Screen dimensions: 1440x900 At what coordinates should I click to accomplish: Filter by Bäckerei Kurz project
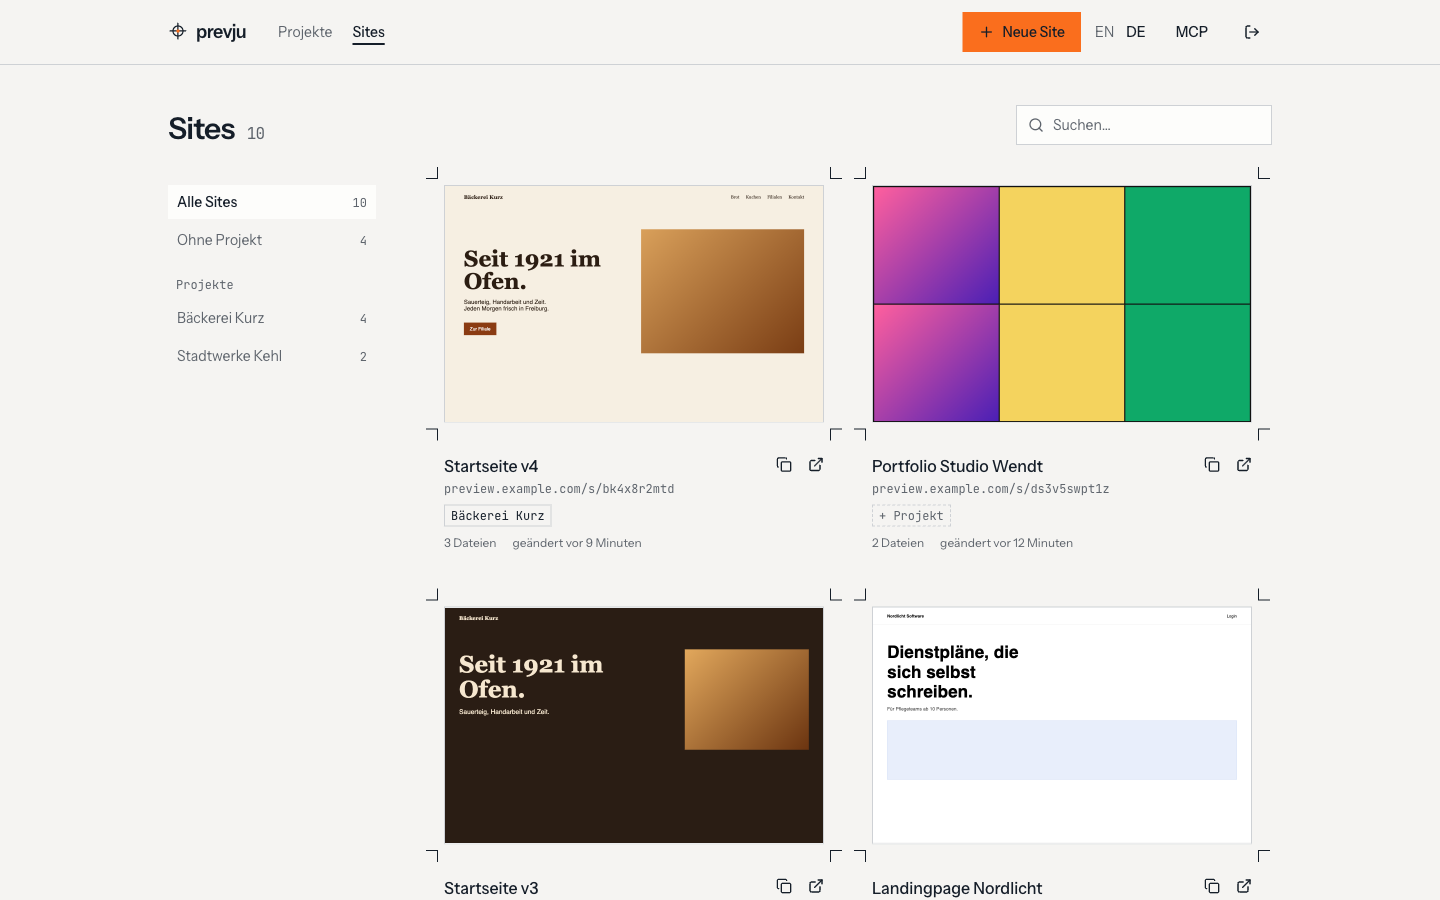pos(272,318)
